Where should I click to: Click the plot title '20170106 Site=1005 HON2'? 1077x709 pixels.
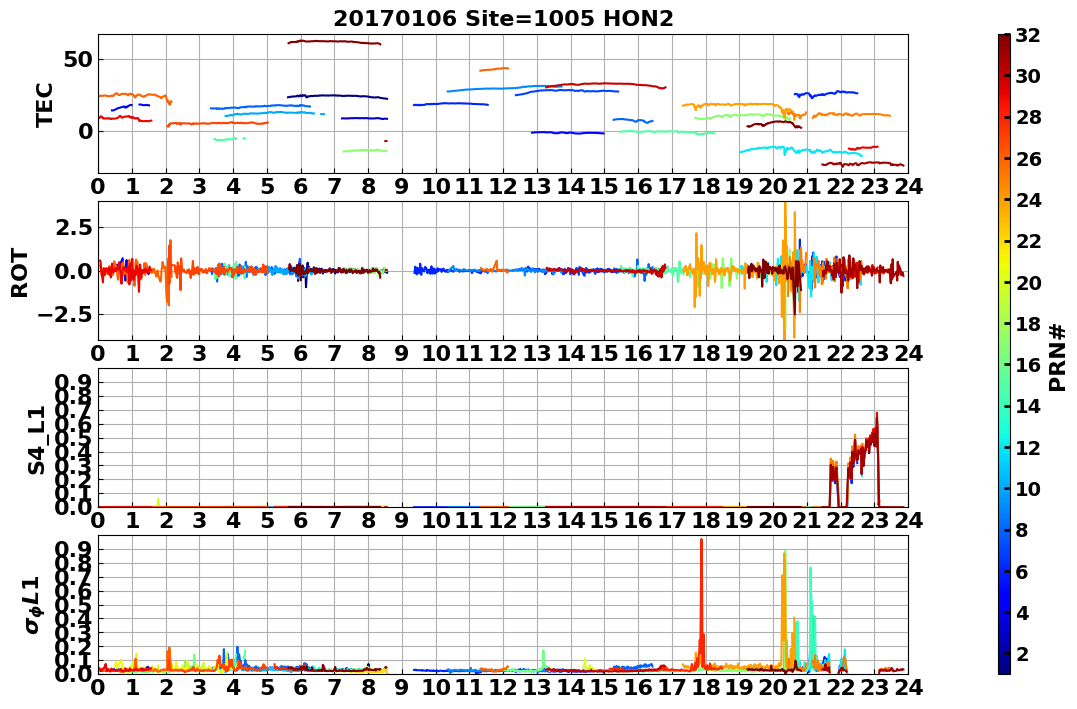[x=503, y=19]
